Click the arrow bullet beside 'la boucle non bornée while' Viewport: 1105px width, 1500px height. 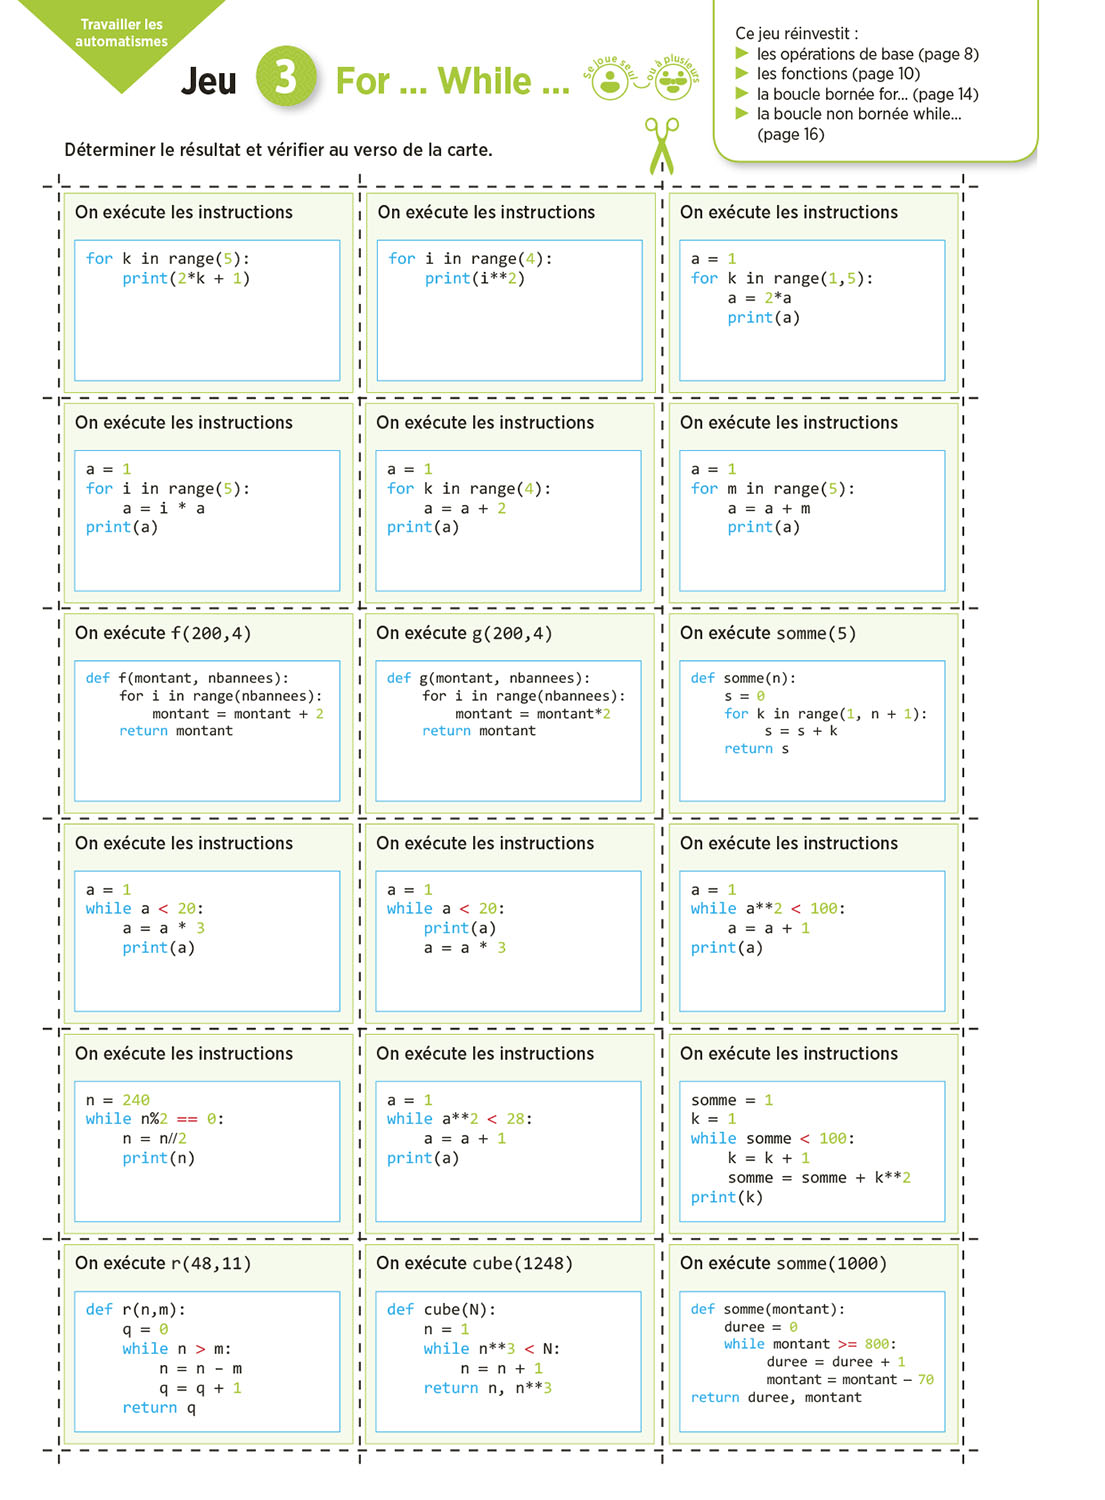tap(742, 114)
